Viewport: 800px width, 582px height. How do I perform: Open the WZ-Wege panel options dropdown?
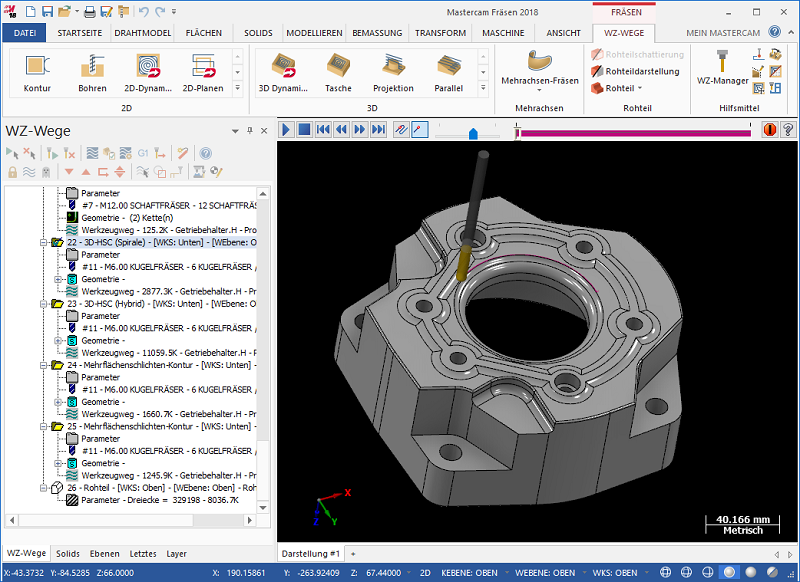[235, 131]
